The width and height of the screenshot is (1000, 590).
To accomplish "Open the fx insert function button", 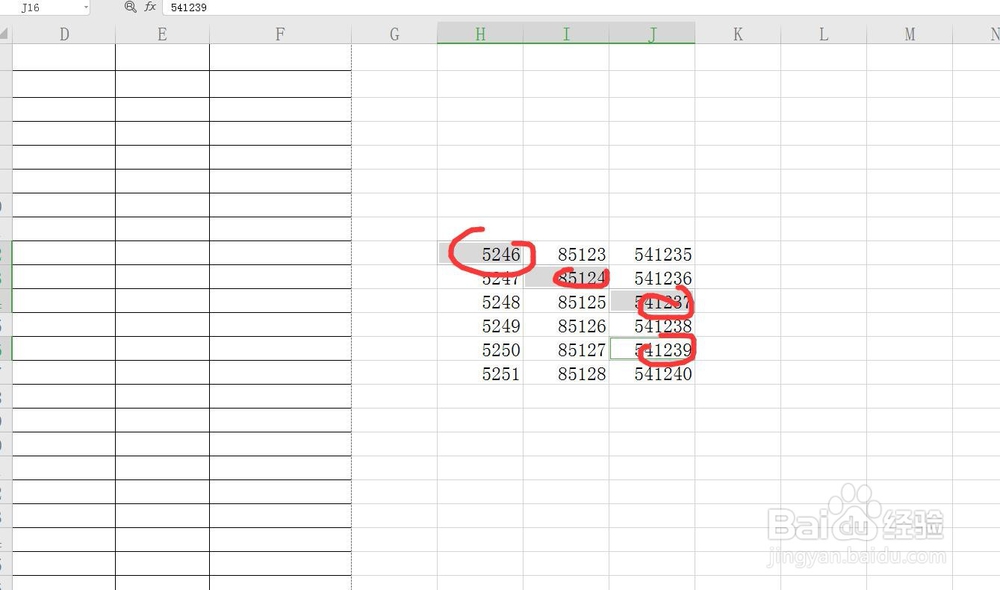I will click(151, 7).
